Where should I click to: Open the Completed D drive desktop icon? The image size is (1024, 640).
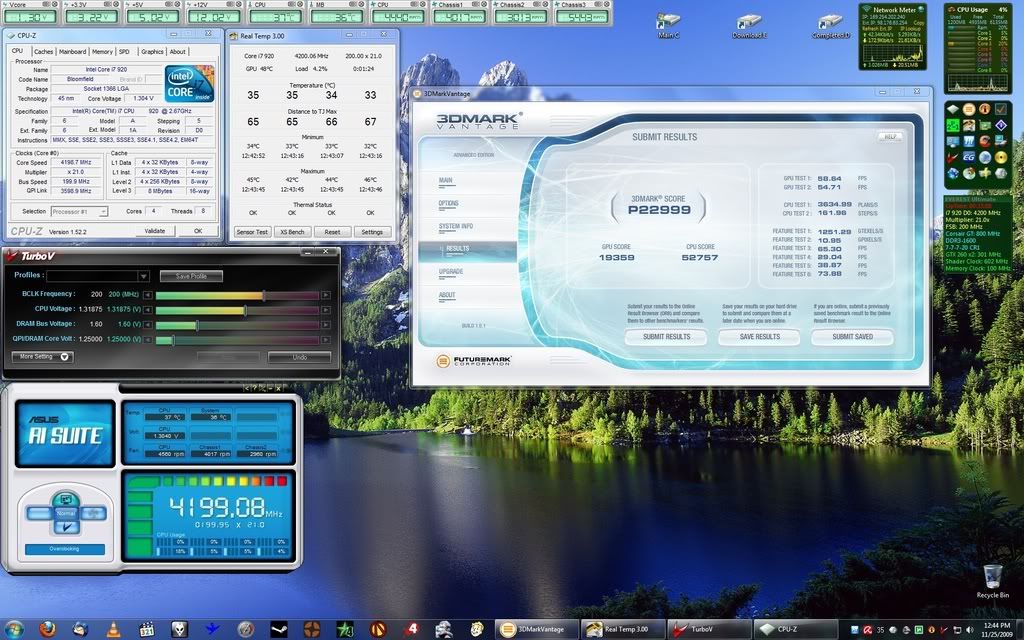[x=831, y=25]
